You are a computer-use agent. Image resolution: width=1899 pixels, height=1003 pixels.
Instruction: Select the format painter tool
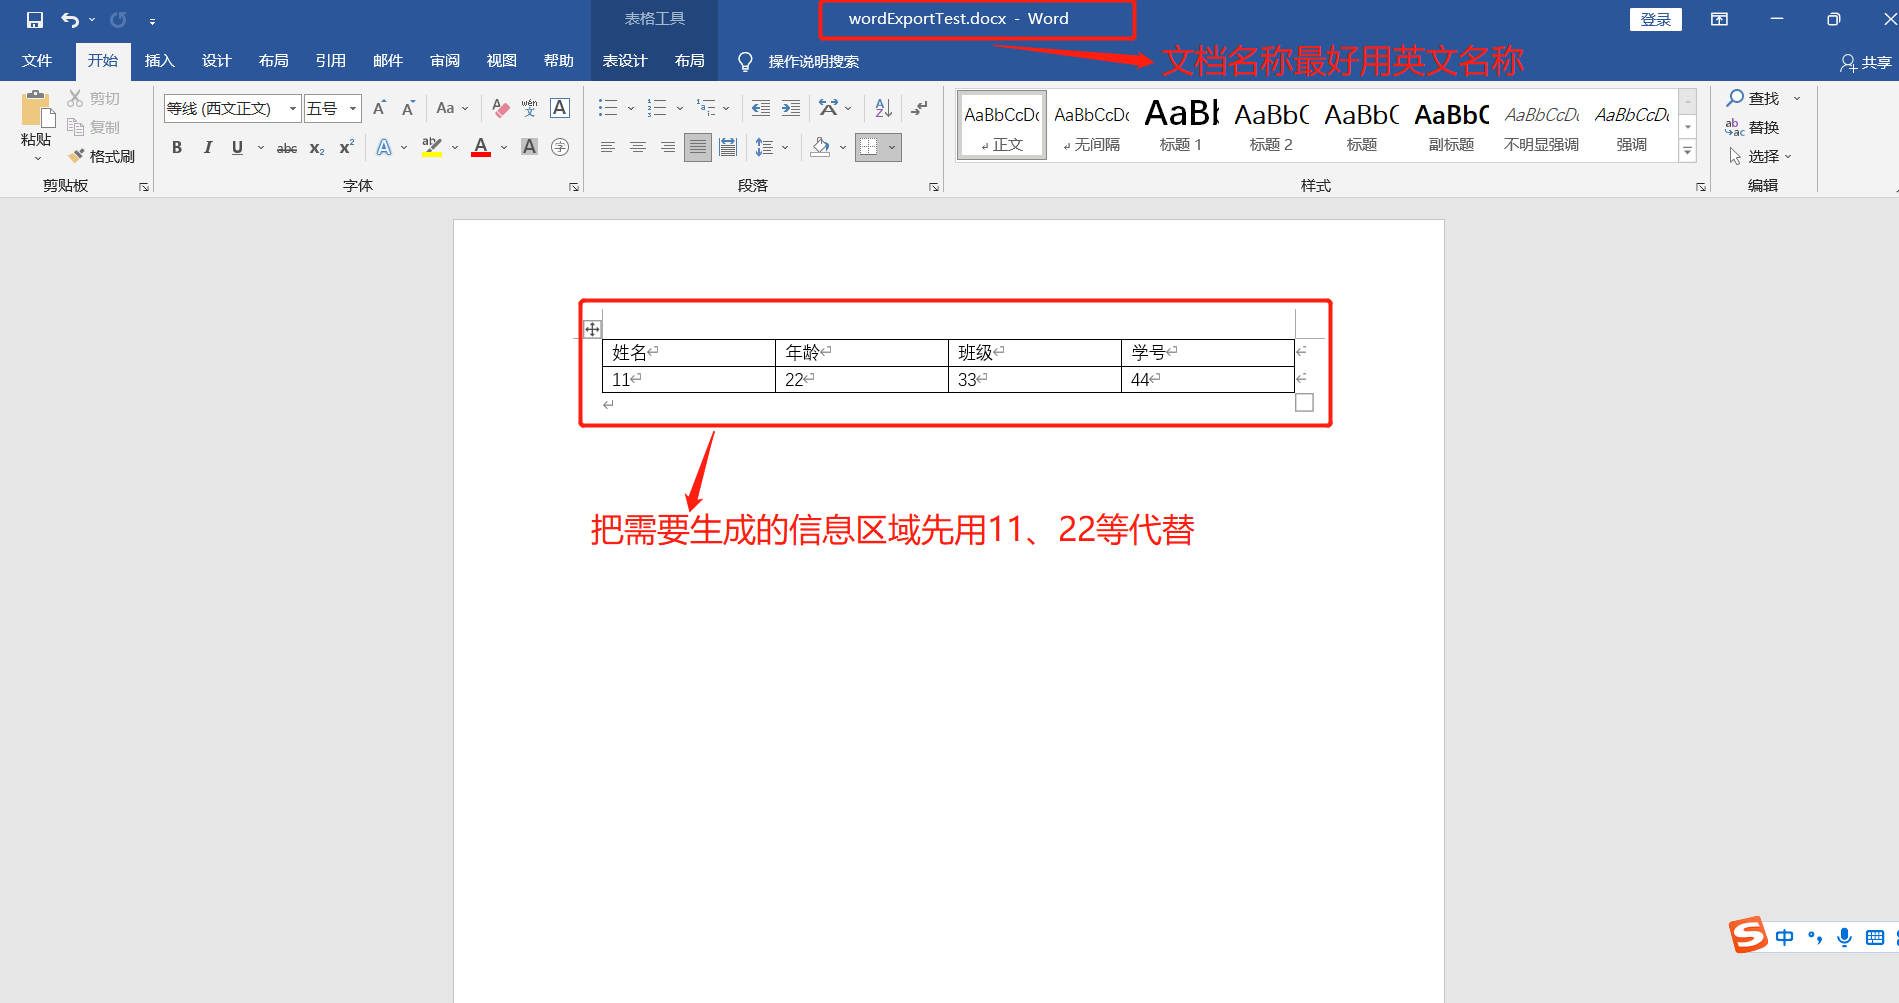[x=101, y=155]
